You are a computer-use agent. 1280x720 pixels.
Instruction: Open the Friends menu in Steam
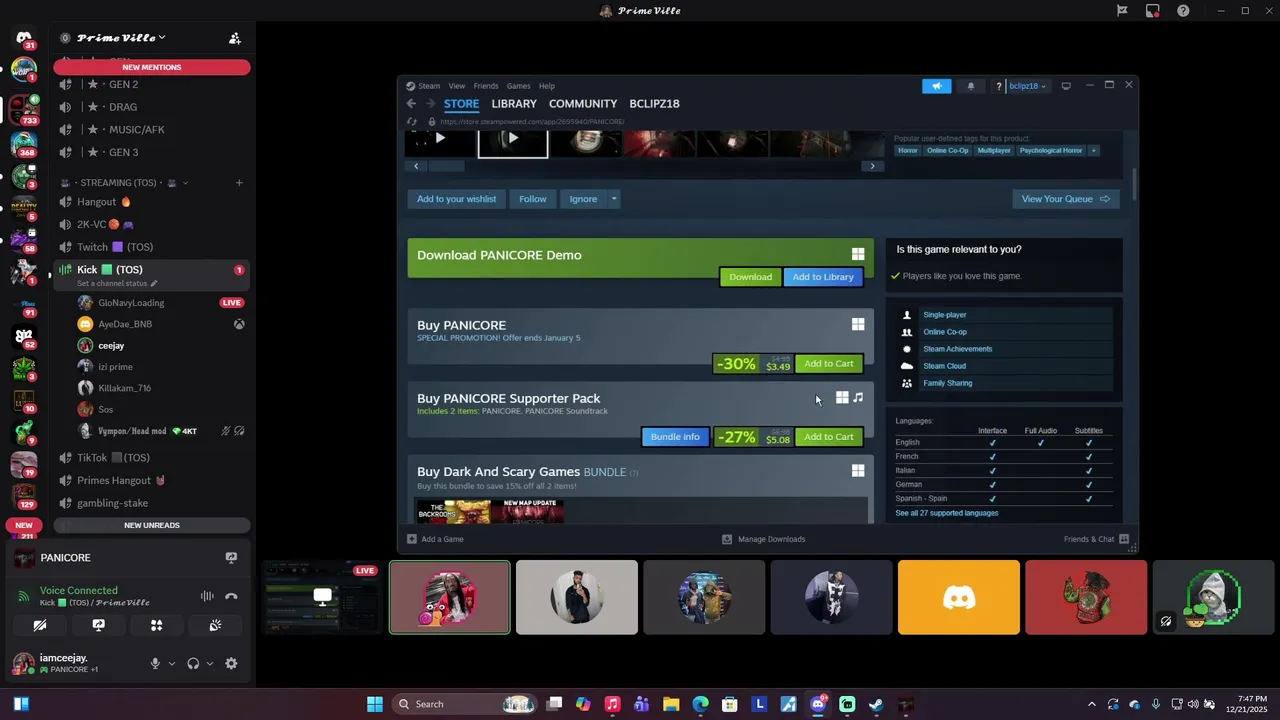click(486, 86)
